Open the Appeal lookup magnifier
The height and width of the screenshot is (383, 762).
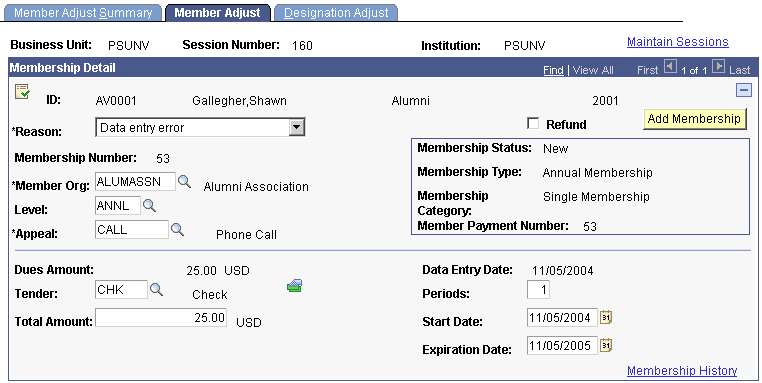(177, 229)
